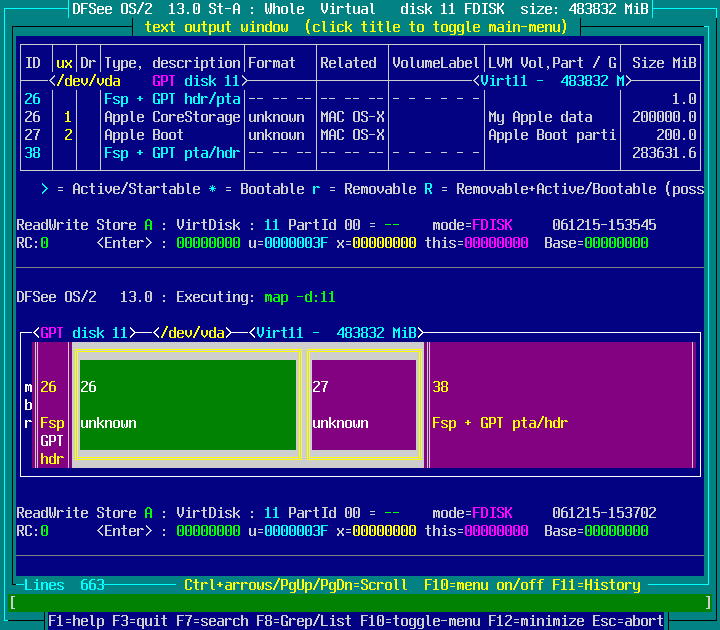Click the green partition 26 block in map

pyautogui.click(x=188, y=405)
